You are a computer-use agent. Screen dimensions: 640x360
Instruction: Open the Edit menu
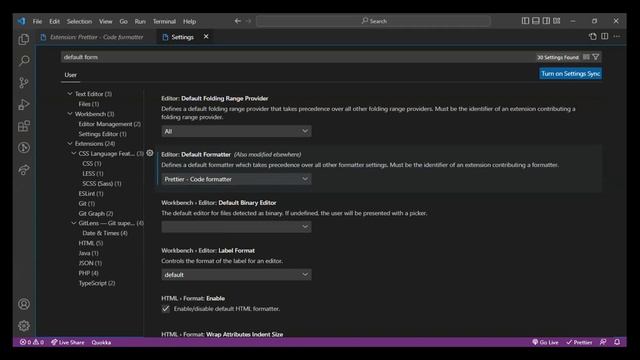[54, 21]
